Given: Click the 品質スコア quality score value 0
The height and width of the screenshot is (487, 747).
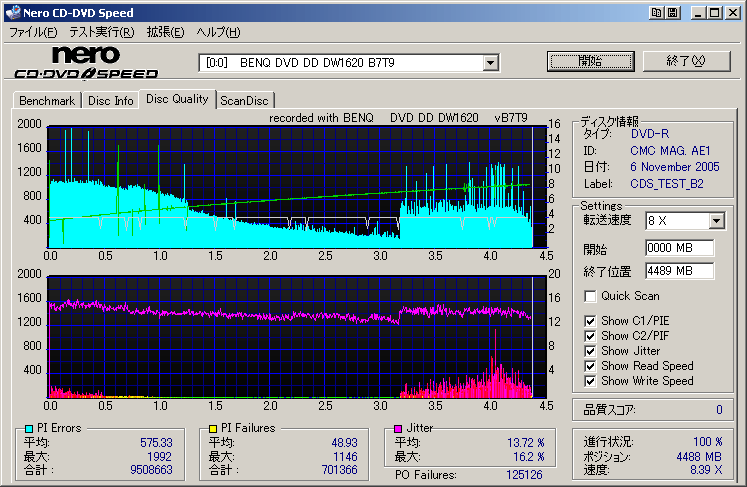Looking at the screenshot, I should [719, 410].
